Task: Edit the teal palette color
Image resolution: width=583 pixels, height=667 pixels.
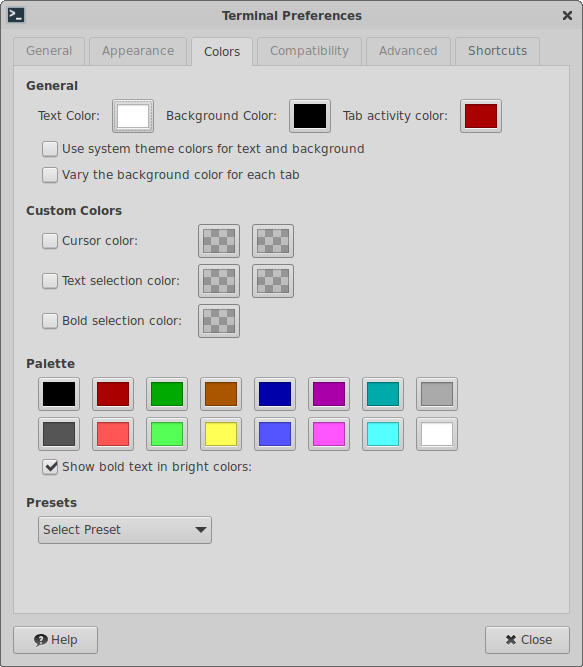Action: point(383,394)
